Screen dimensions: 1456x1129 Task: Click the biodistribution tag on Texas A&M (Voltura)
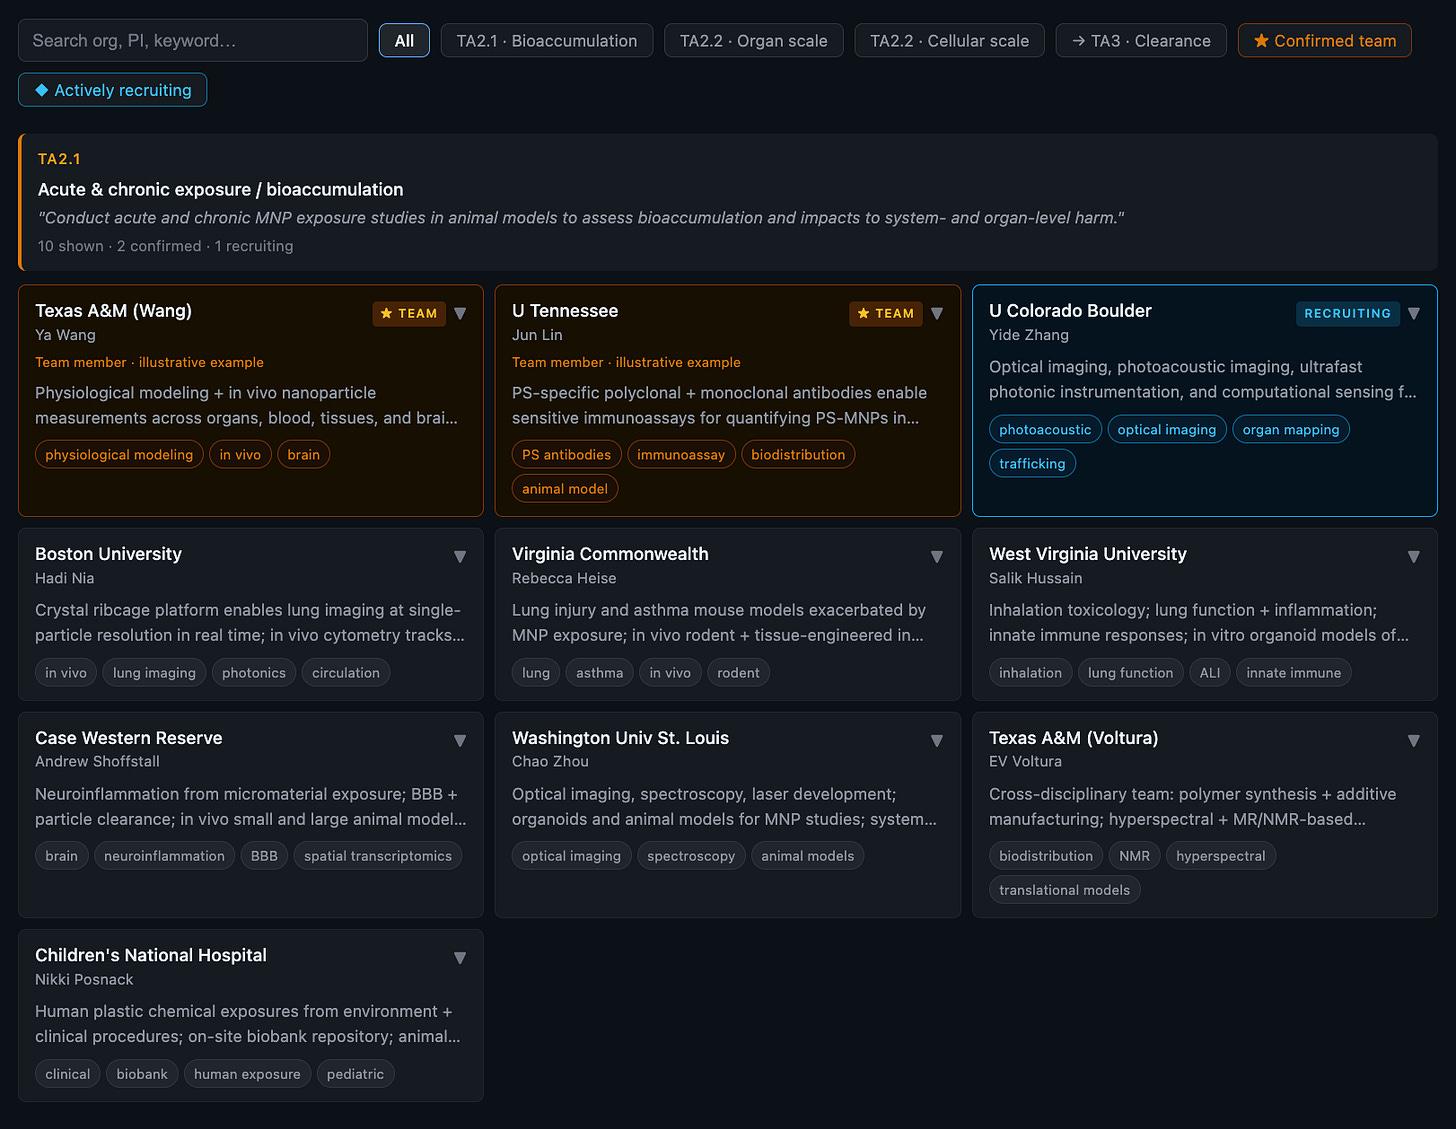point(1046,856)
